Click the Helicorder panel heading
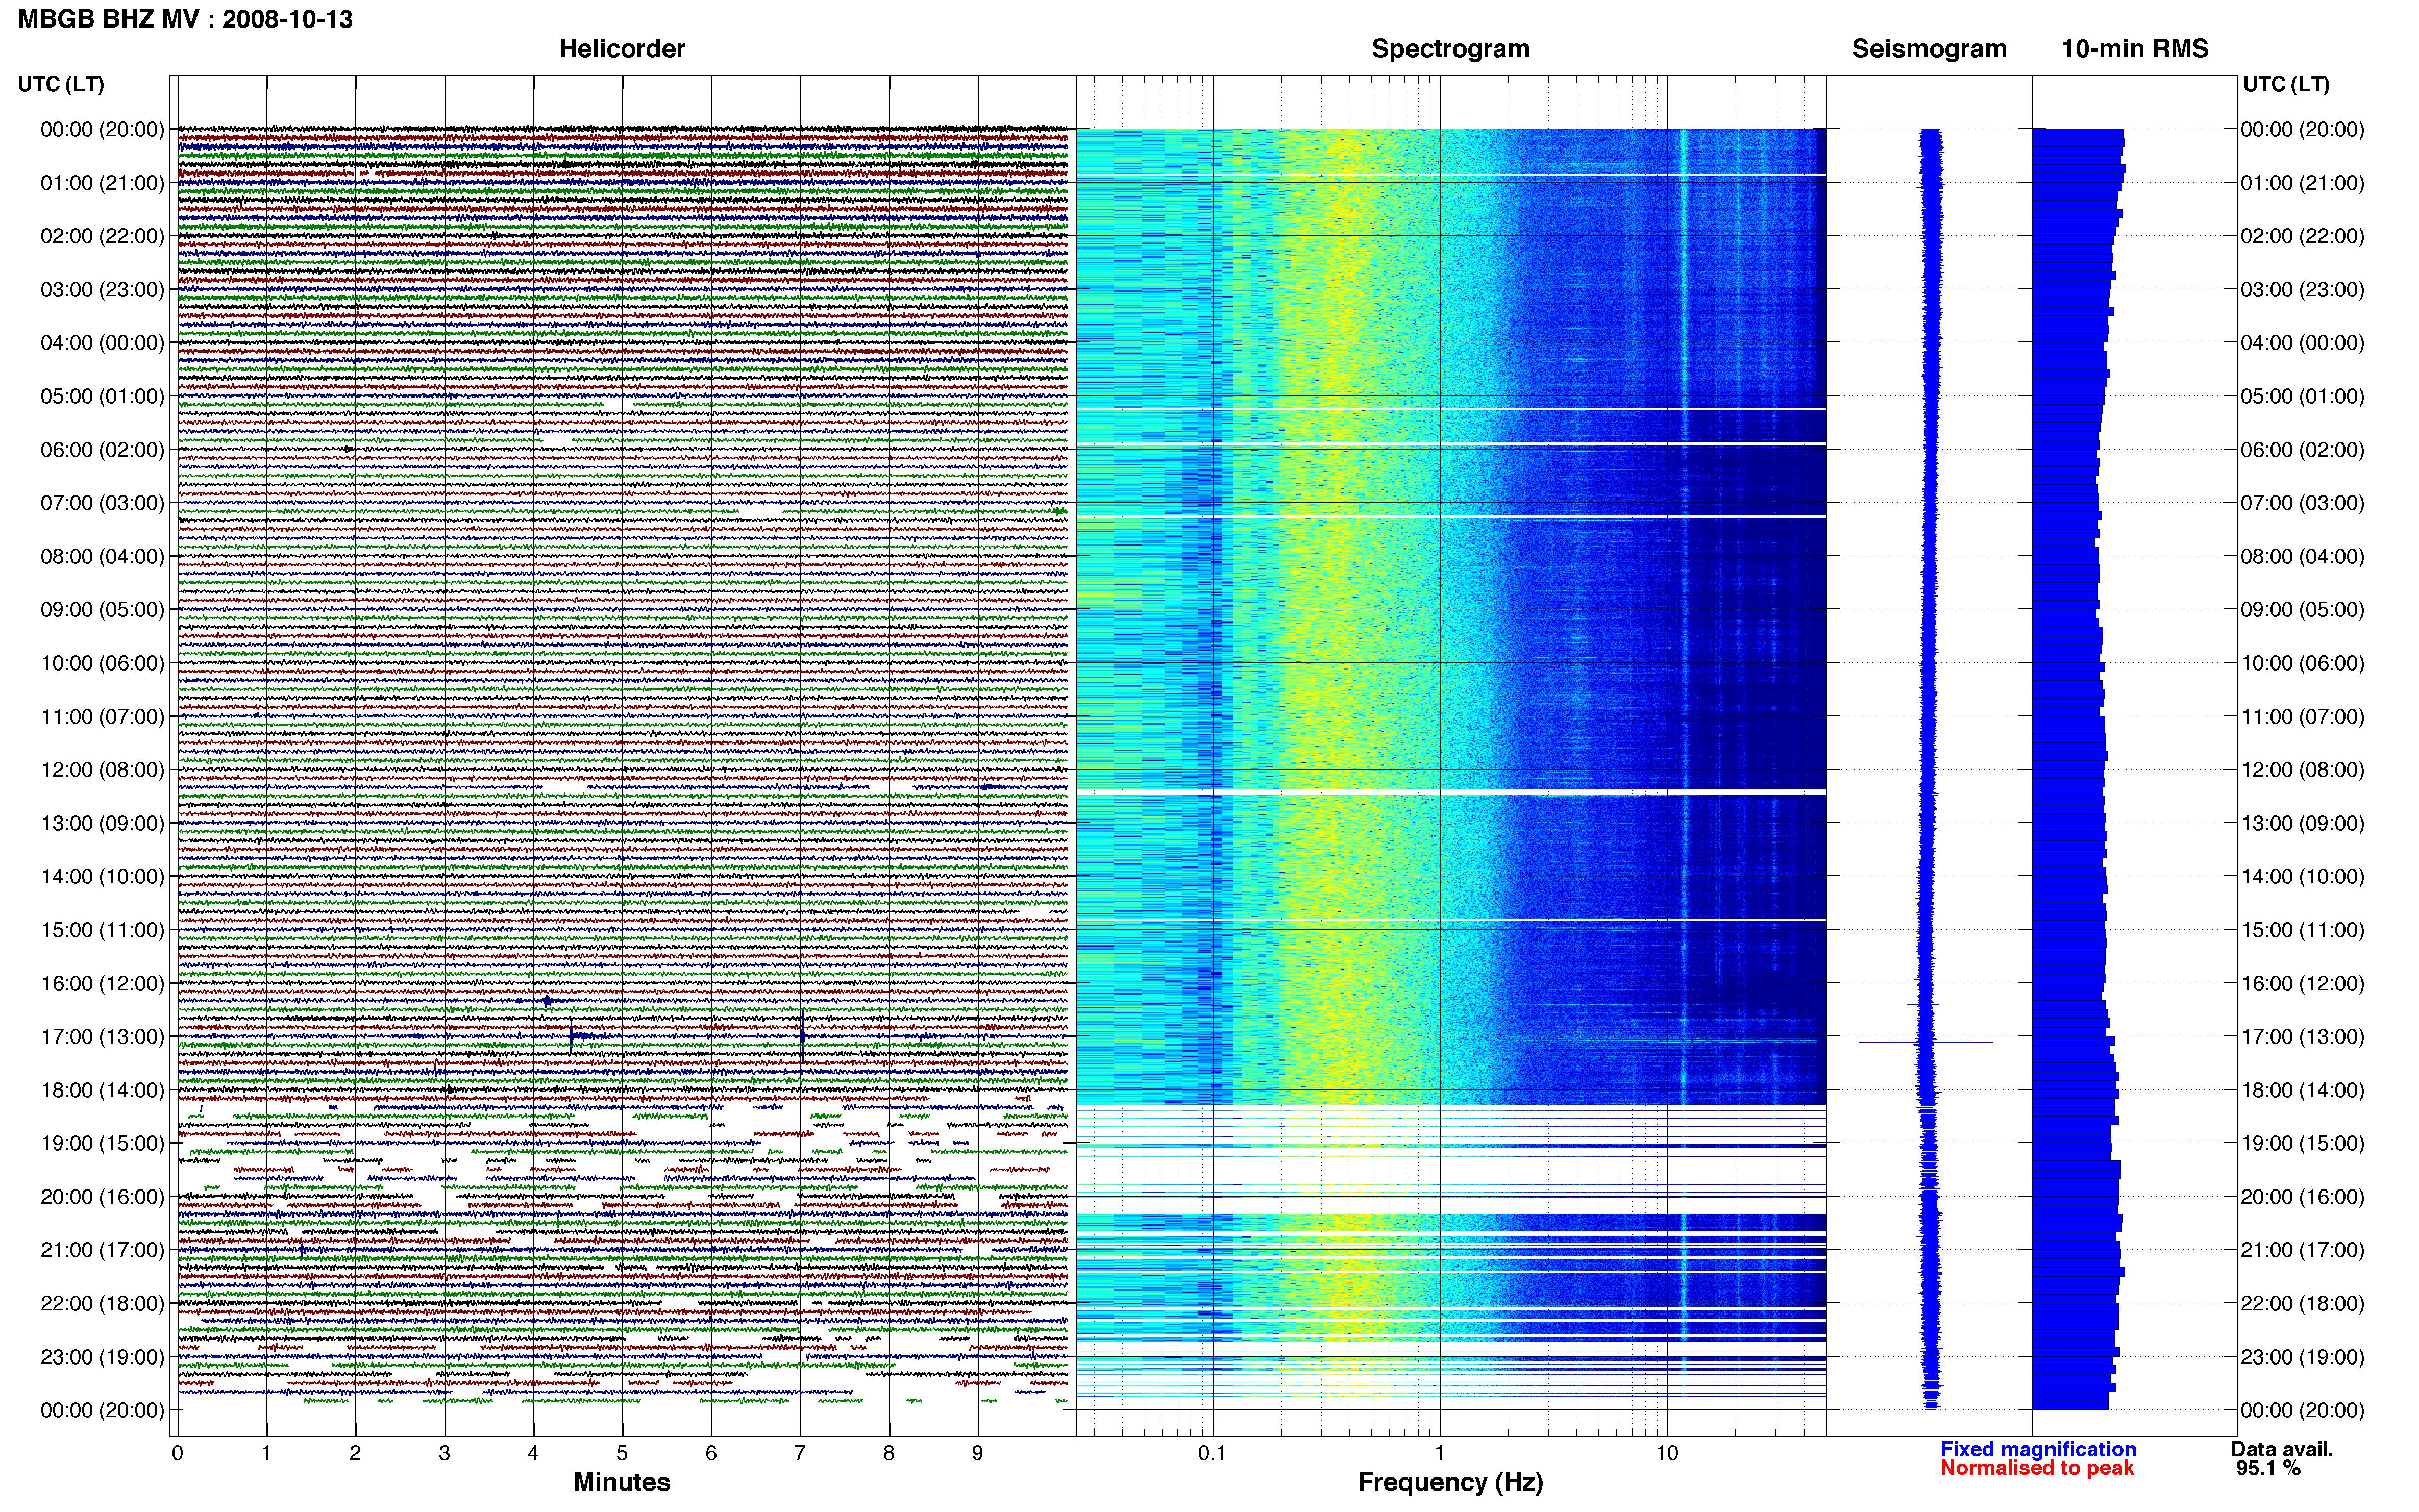The image size is (2419, 1512). pyautogui.click(x=622, y=49)
